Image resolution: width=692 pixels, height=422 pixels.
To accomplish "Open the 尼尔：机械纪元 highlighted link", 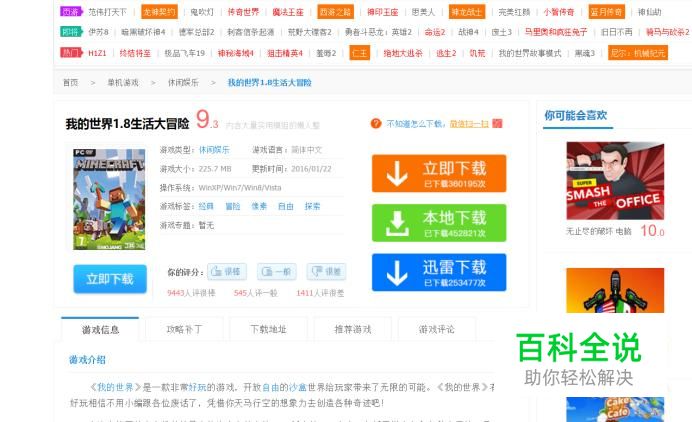I will (638, 53).
